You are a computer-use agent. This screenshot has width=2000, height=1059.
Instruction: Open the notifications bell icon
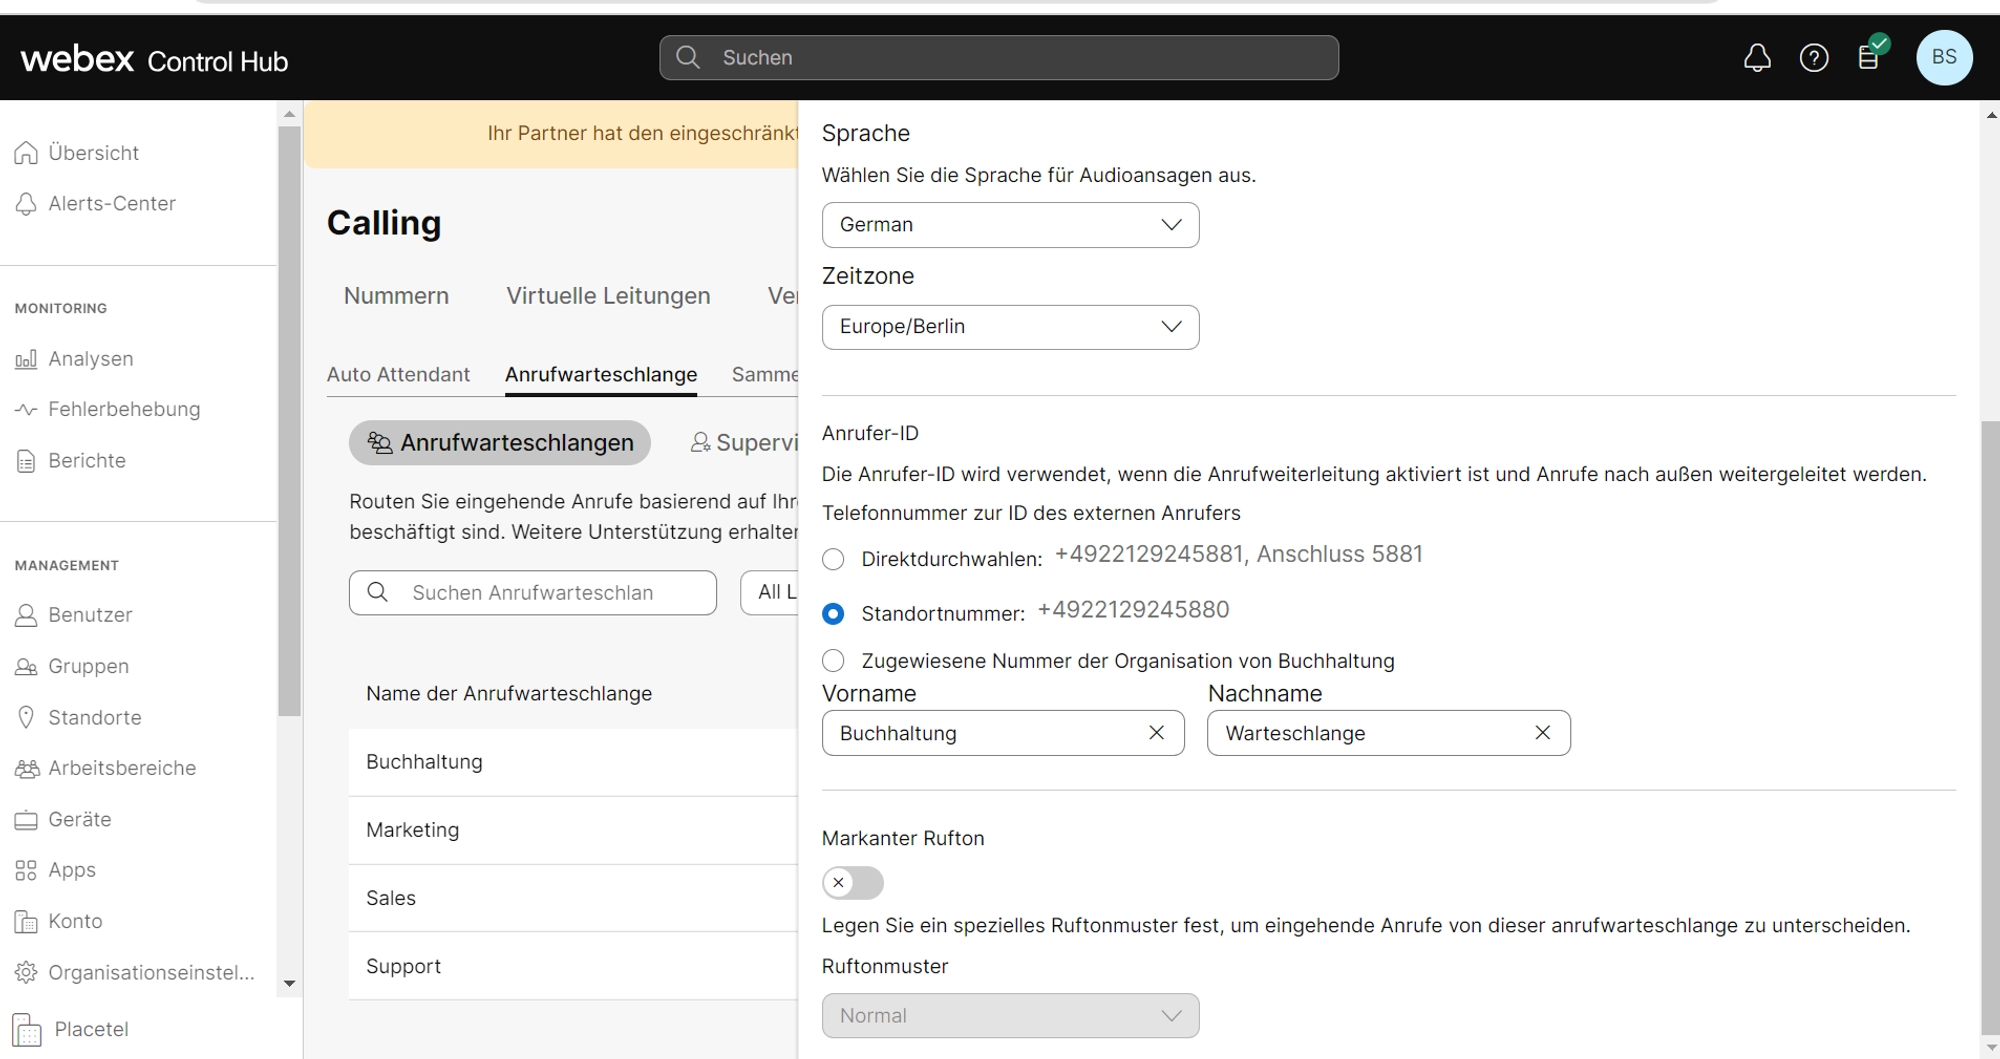1757,58
